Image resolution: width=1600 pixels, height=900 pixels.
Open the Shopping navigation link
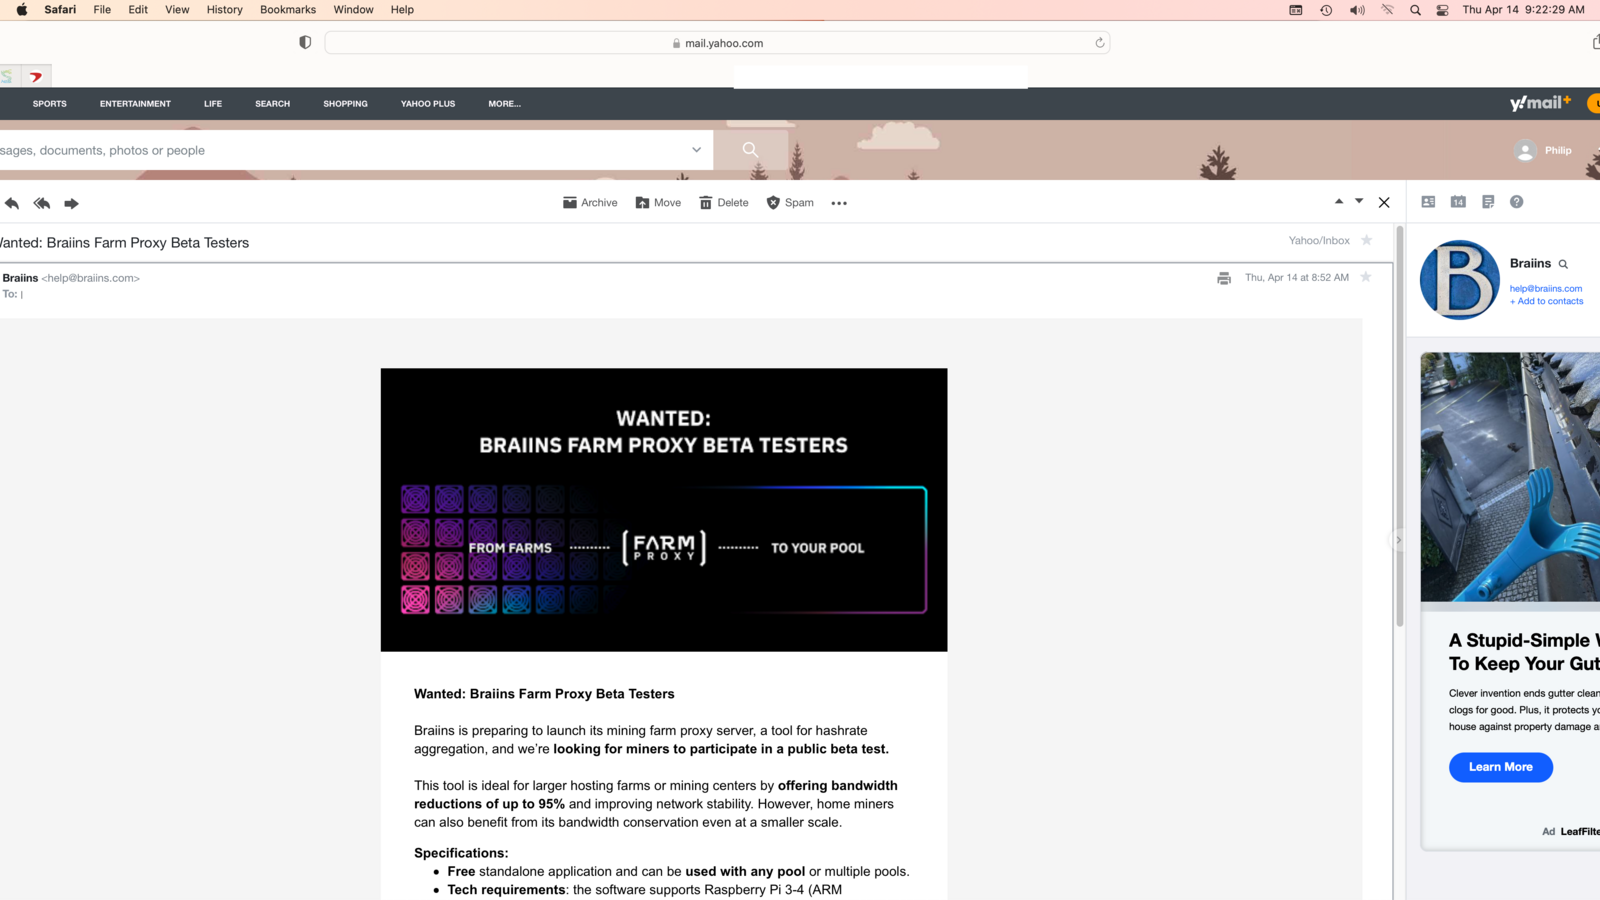(x=345, y=104)
